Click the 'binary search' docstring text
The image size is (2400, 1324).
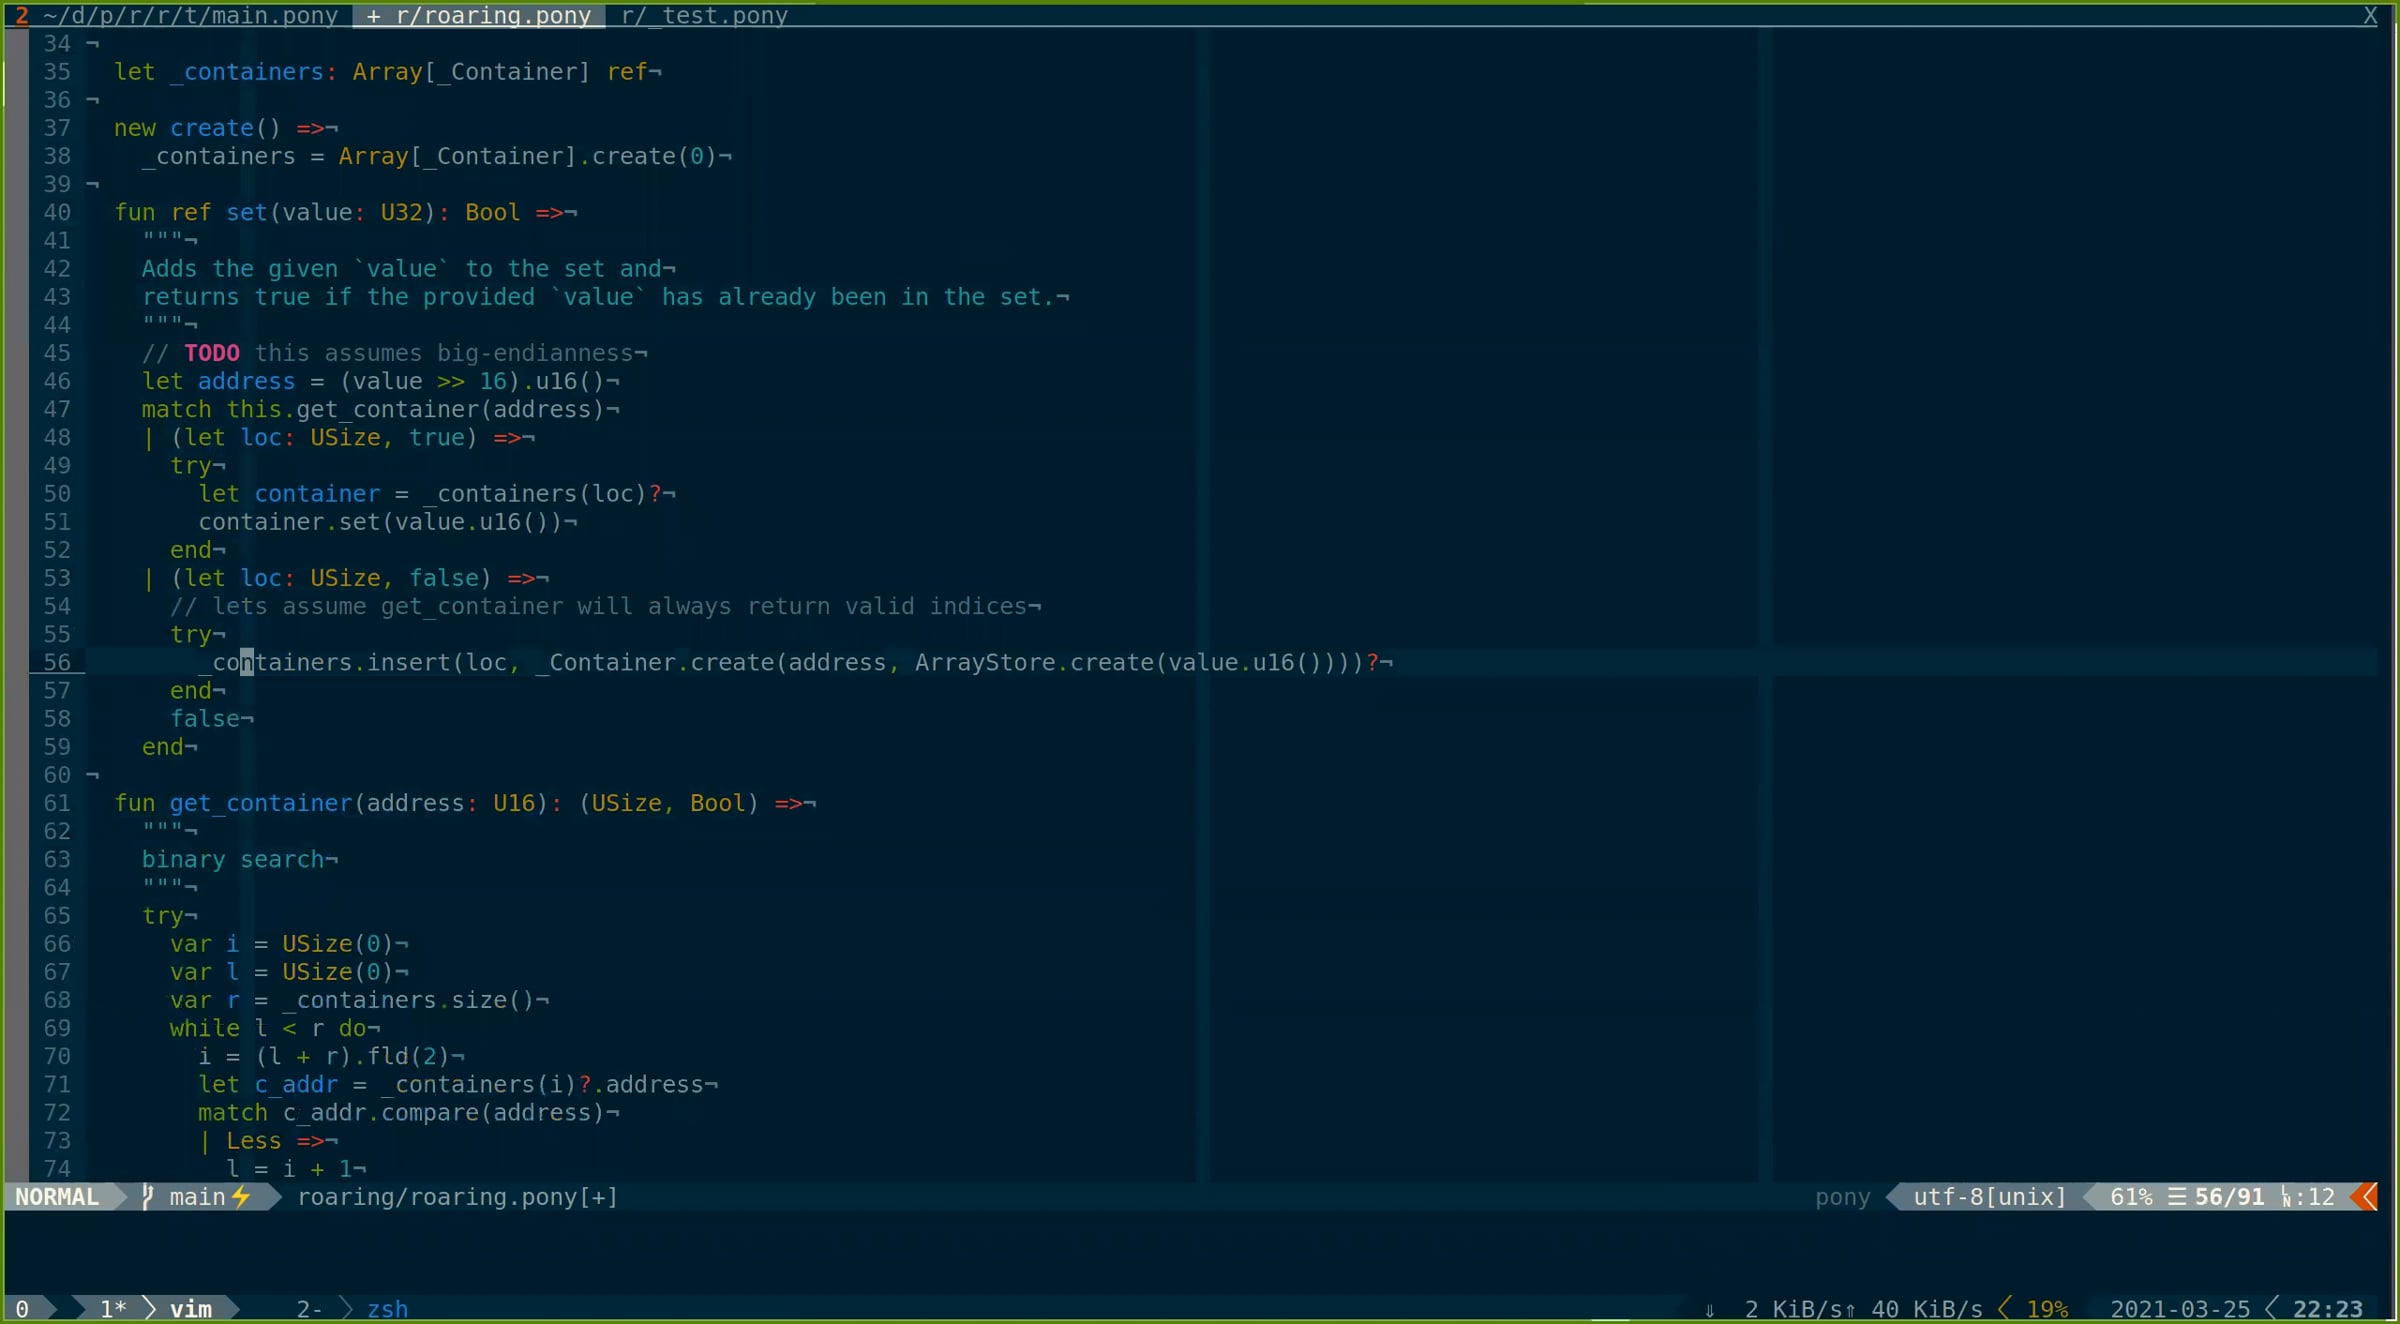(x=233, y=859)
